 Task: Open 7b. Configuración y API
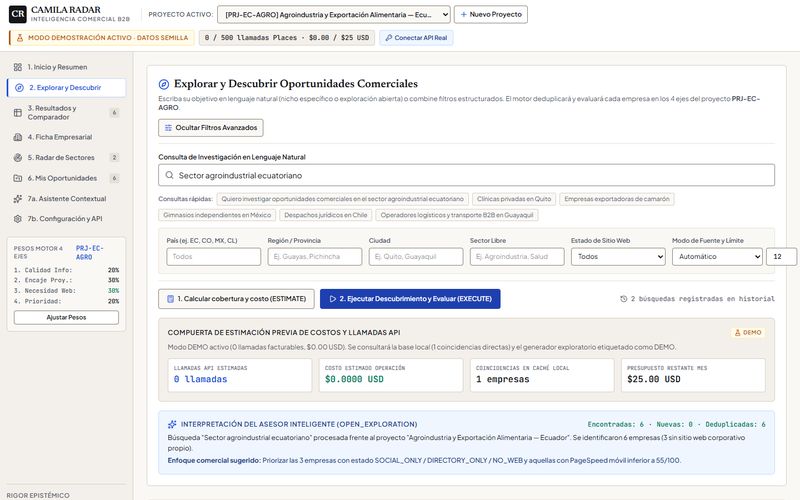click(x=66, y=218)
